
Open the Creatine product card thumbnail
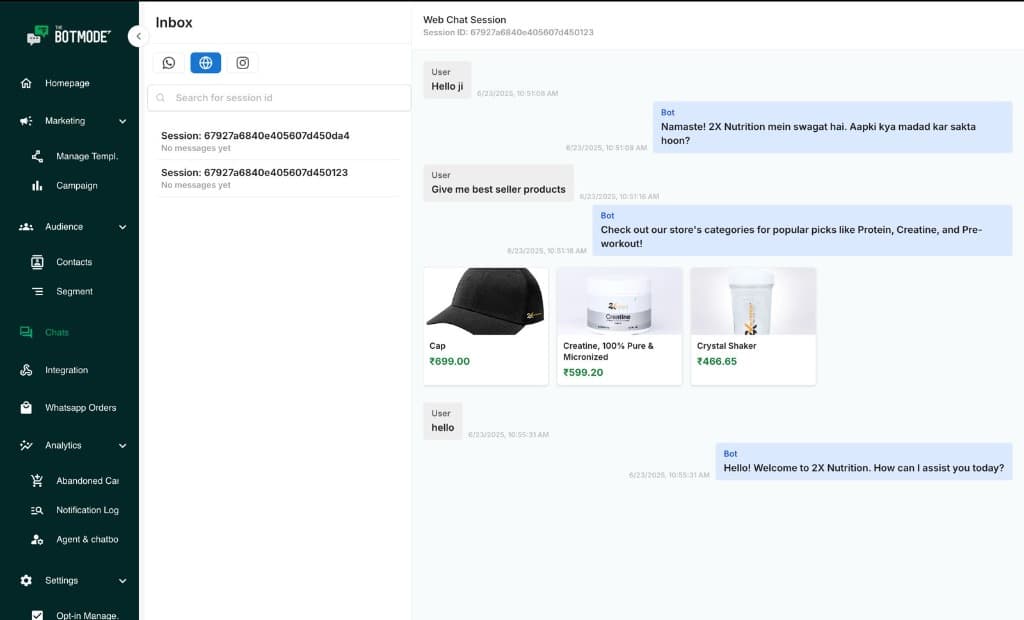[618, 299]
